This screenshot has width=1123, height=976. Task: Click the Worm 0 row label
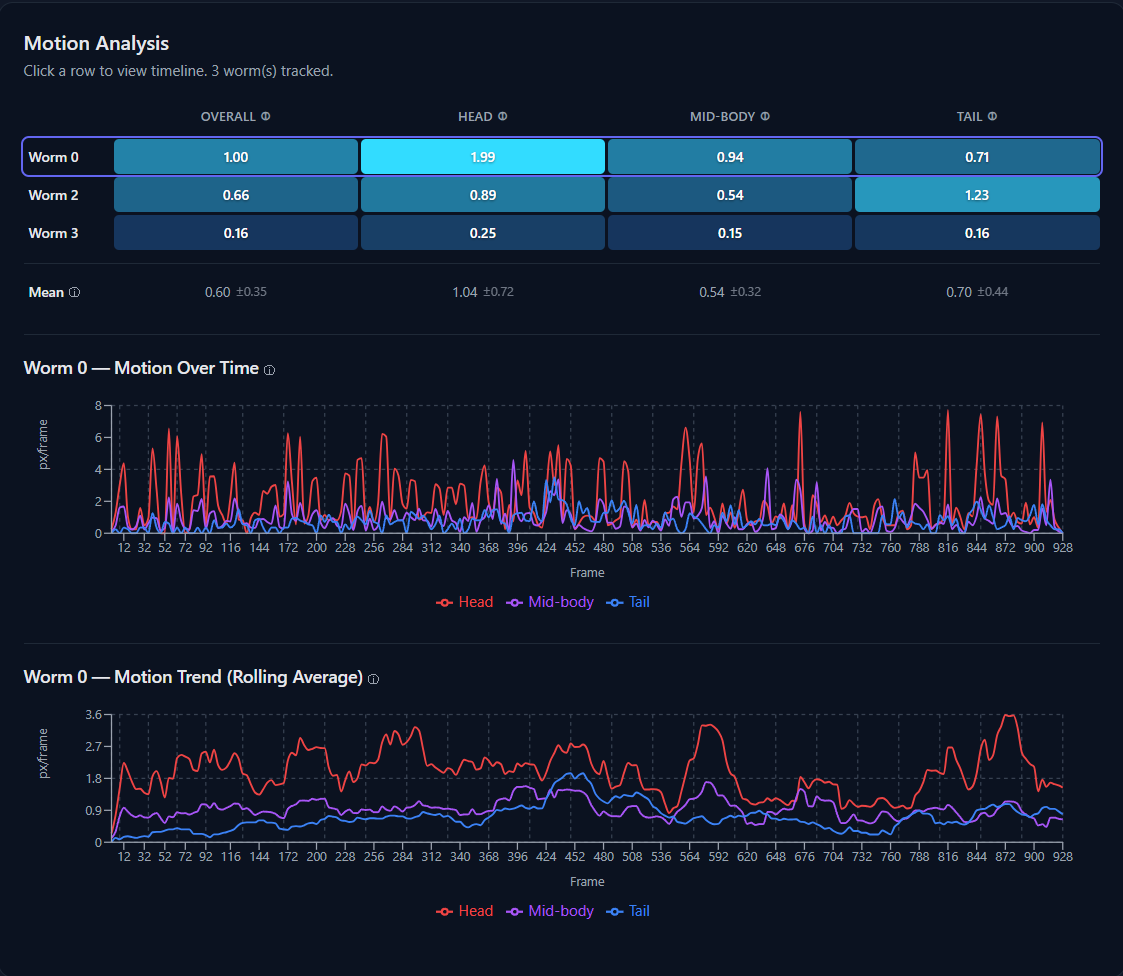[54, 156]
